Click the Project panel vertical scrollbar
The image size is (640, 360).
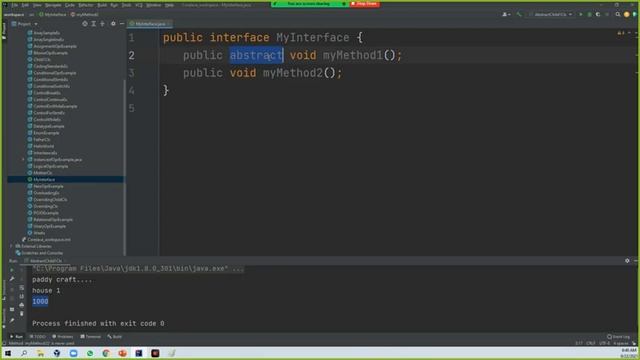[124, 167]
